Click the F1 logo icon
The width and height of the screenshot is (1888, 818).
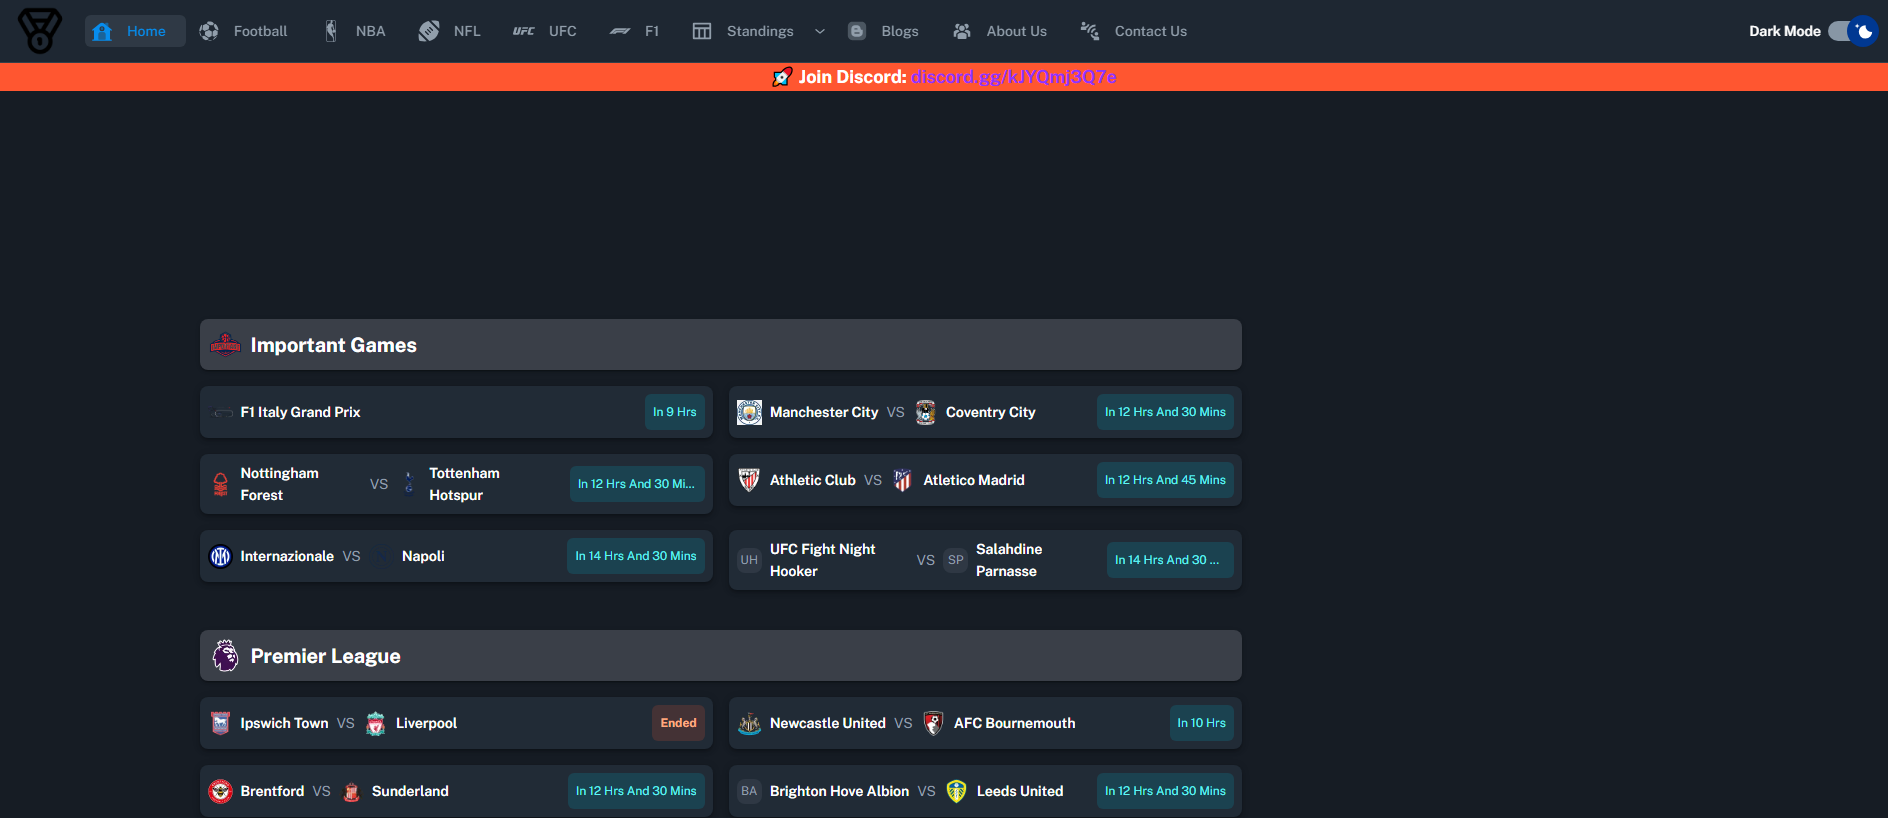620,31
